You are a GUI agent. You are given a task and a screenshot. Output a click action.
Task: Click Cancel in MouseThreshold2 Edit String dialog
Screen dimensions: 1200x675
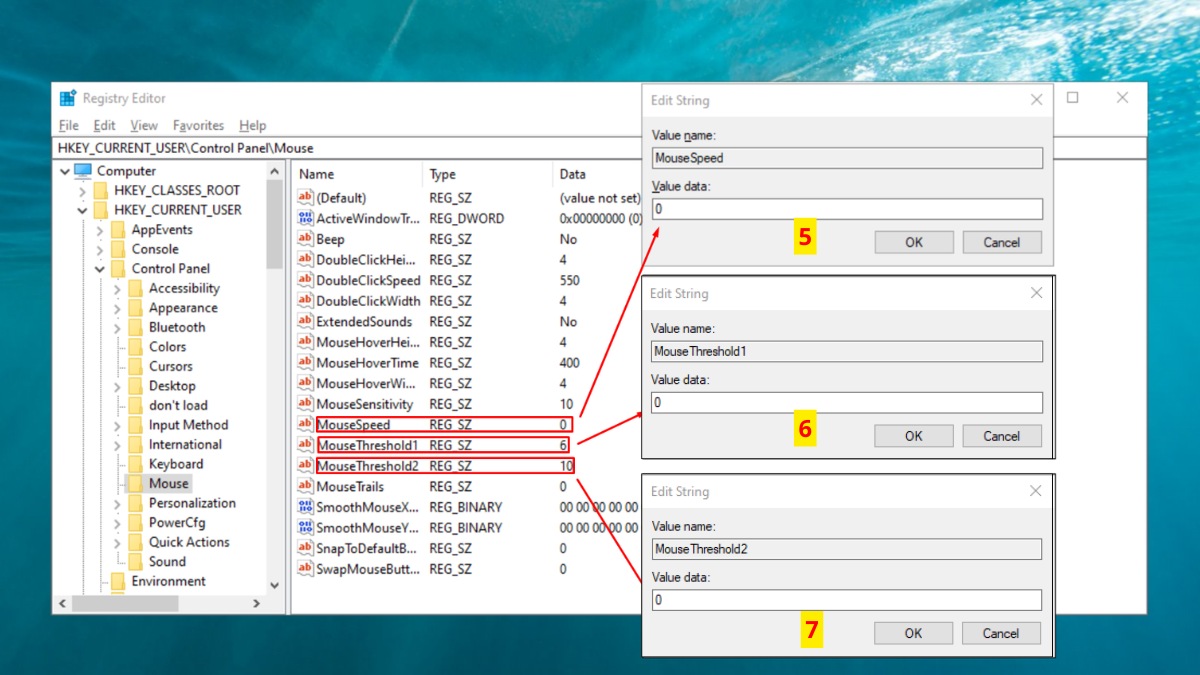click(1001, 633)
